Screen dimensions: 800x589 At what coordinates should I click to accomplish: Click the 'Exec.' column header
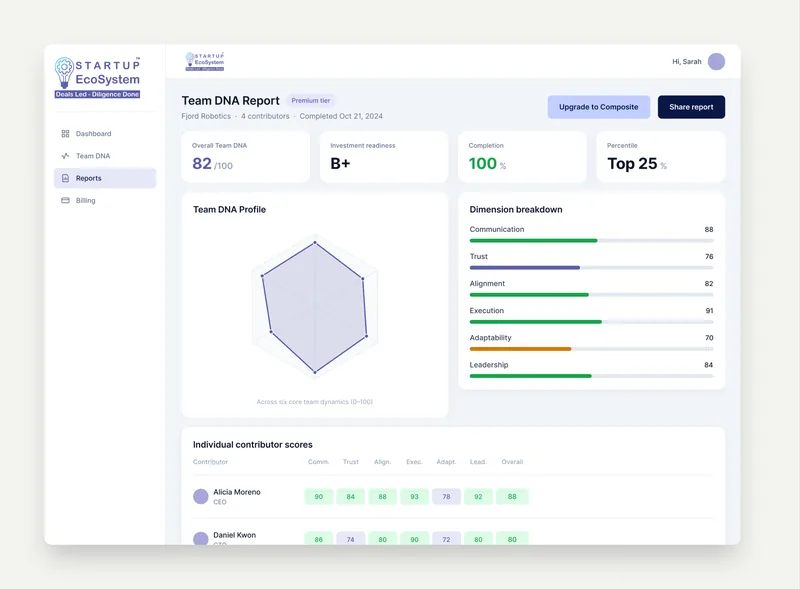[414, 462]
